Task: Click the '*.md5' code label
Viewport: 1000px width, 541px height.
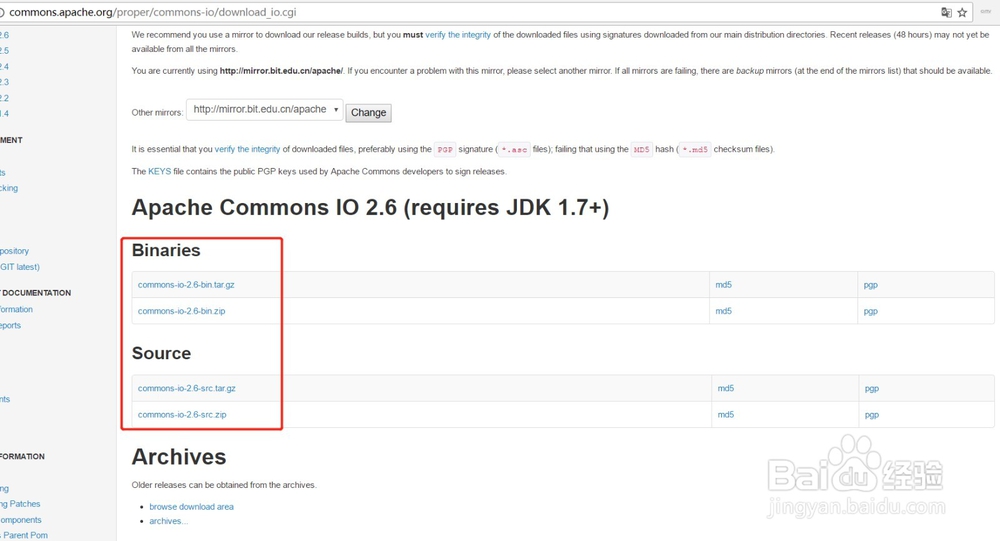Action: [x=695, y=150]
